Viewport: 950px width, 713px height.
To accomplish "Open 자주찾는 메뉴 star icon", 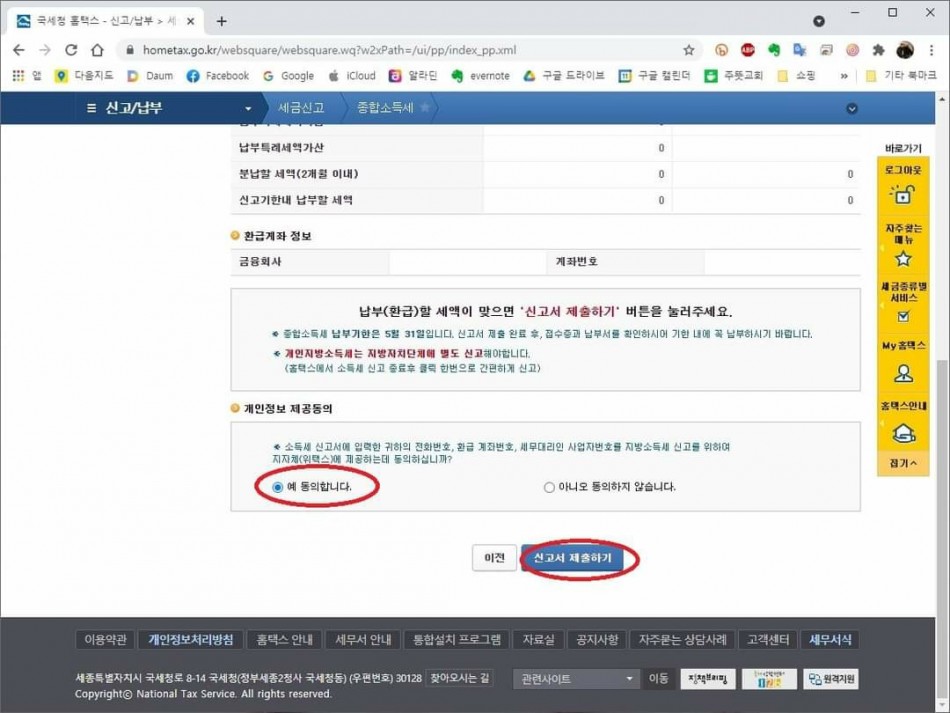I will click(903, 258).
